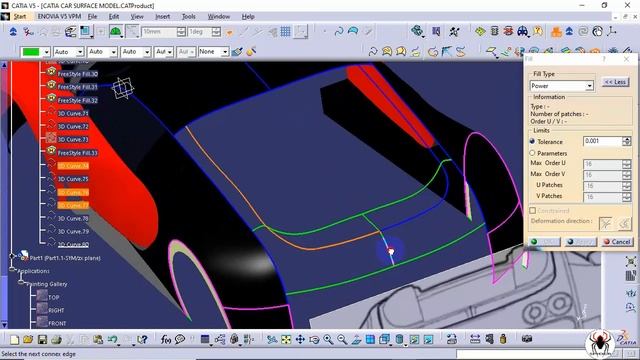Click the grid display icon in top toolbar
The image size is (640, 360).
(285, 31)
